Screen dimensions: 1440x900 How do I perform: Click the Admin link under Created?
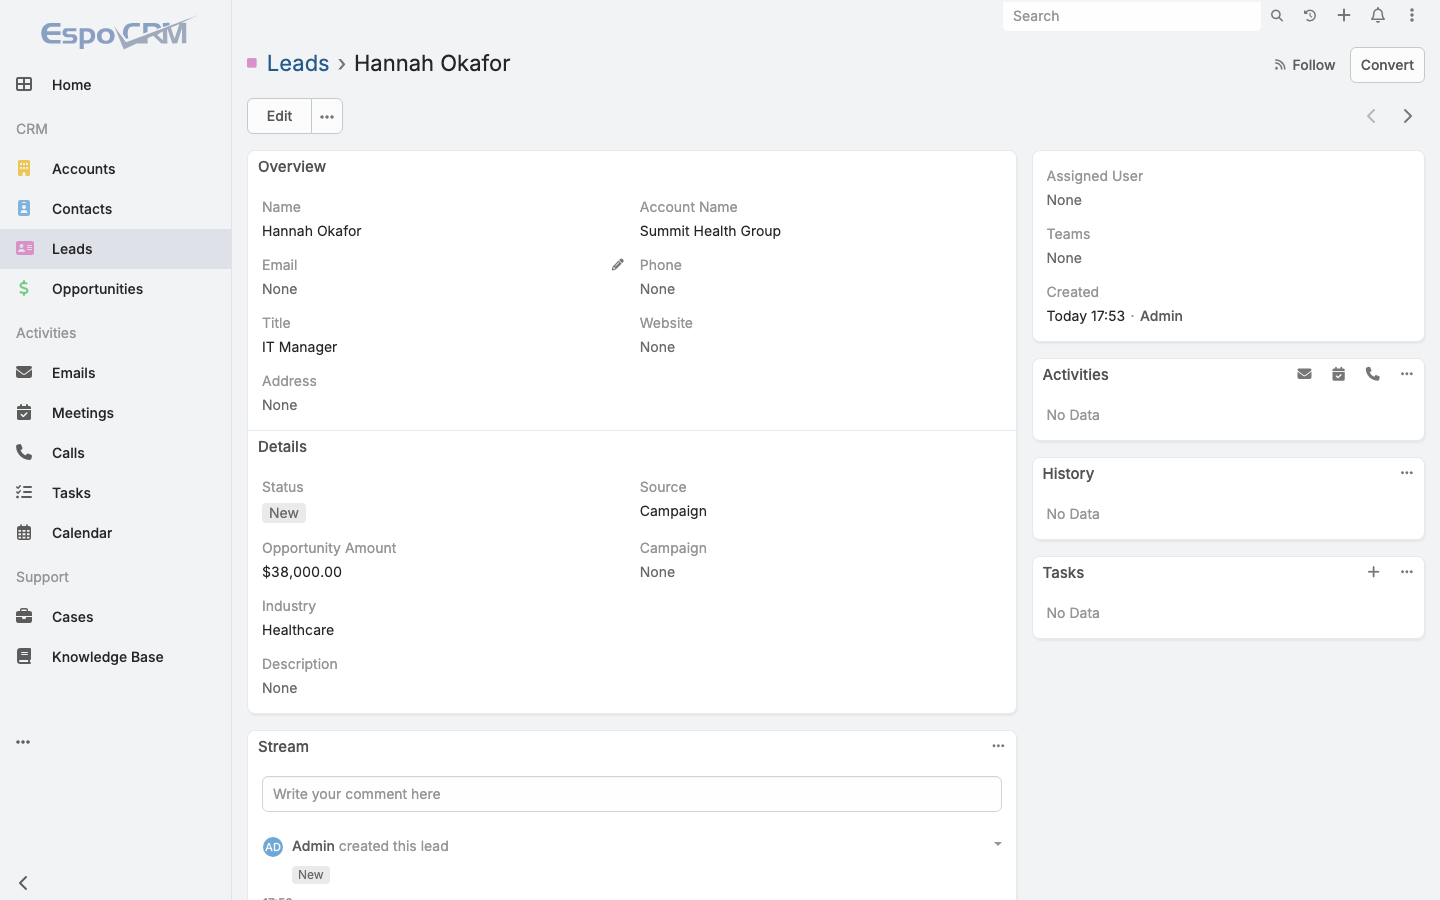(x=1161, y=316)
